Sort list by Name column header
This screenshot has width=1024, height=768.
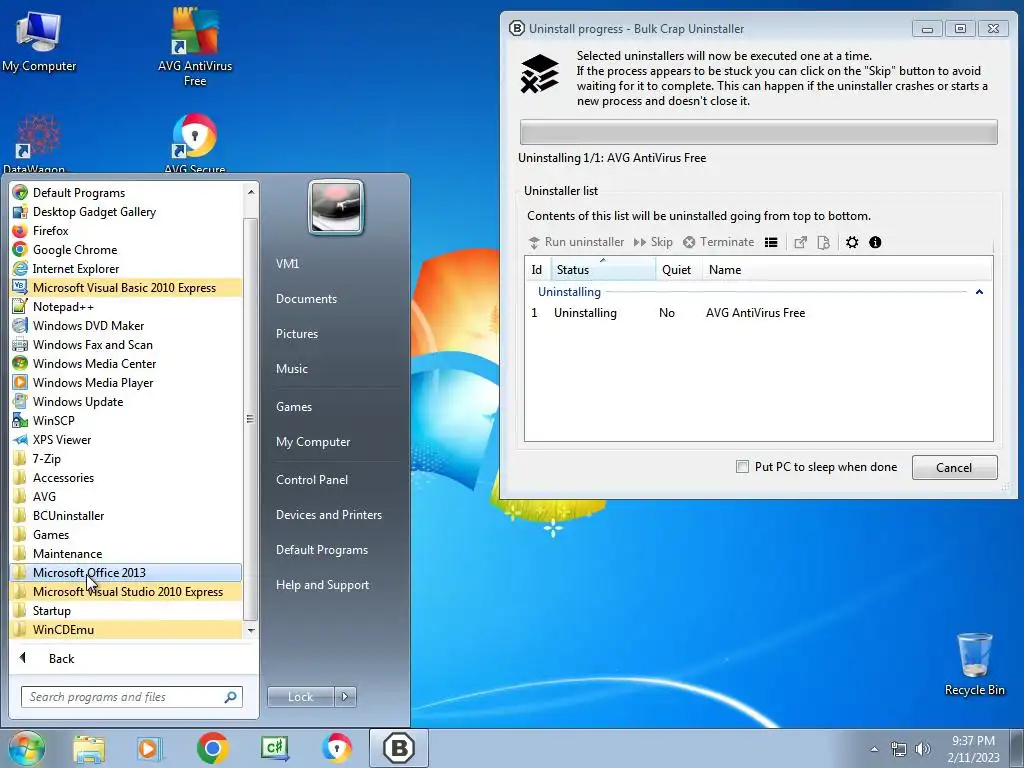point(848,270)
